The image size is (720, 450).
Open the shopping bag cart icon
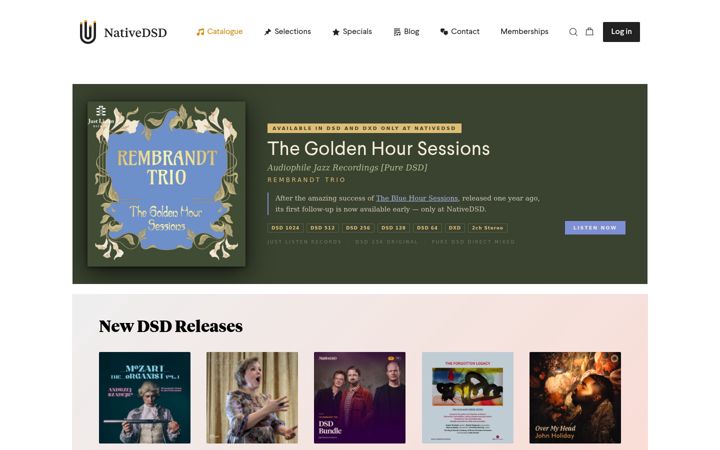tap(590, 31)
